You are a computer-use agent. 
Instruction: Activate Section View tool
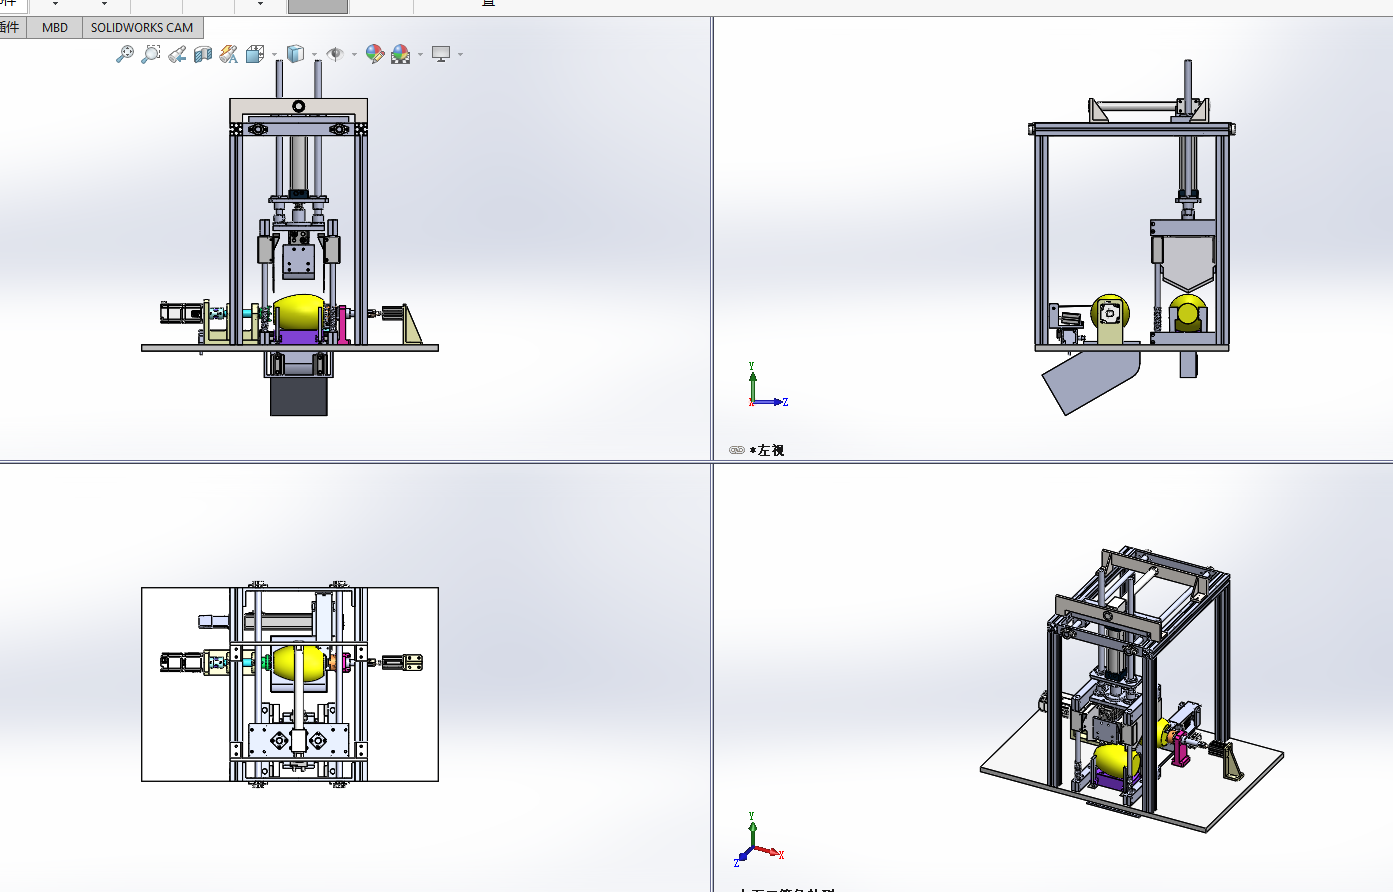click(x=203, y=54)
